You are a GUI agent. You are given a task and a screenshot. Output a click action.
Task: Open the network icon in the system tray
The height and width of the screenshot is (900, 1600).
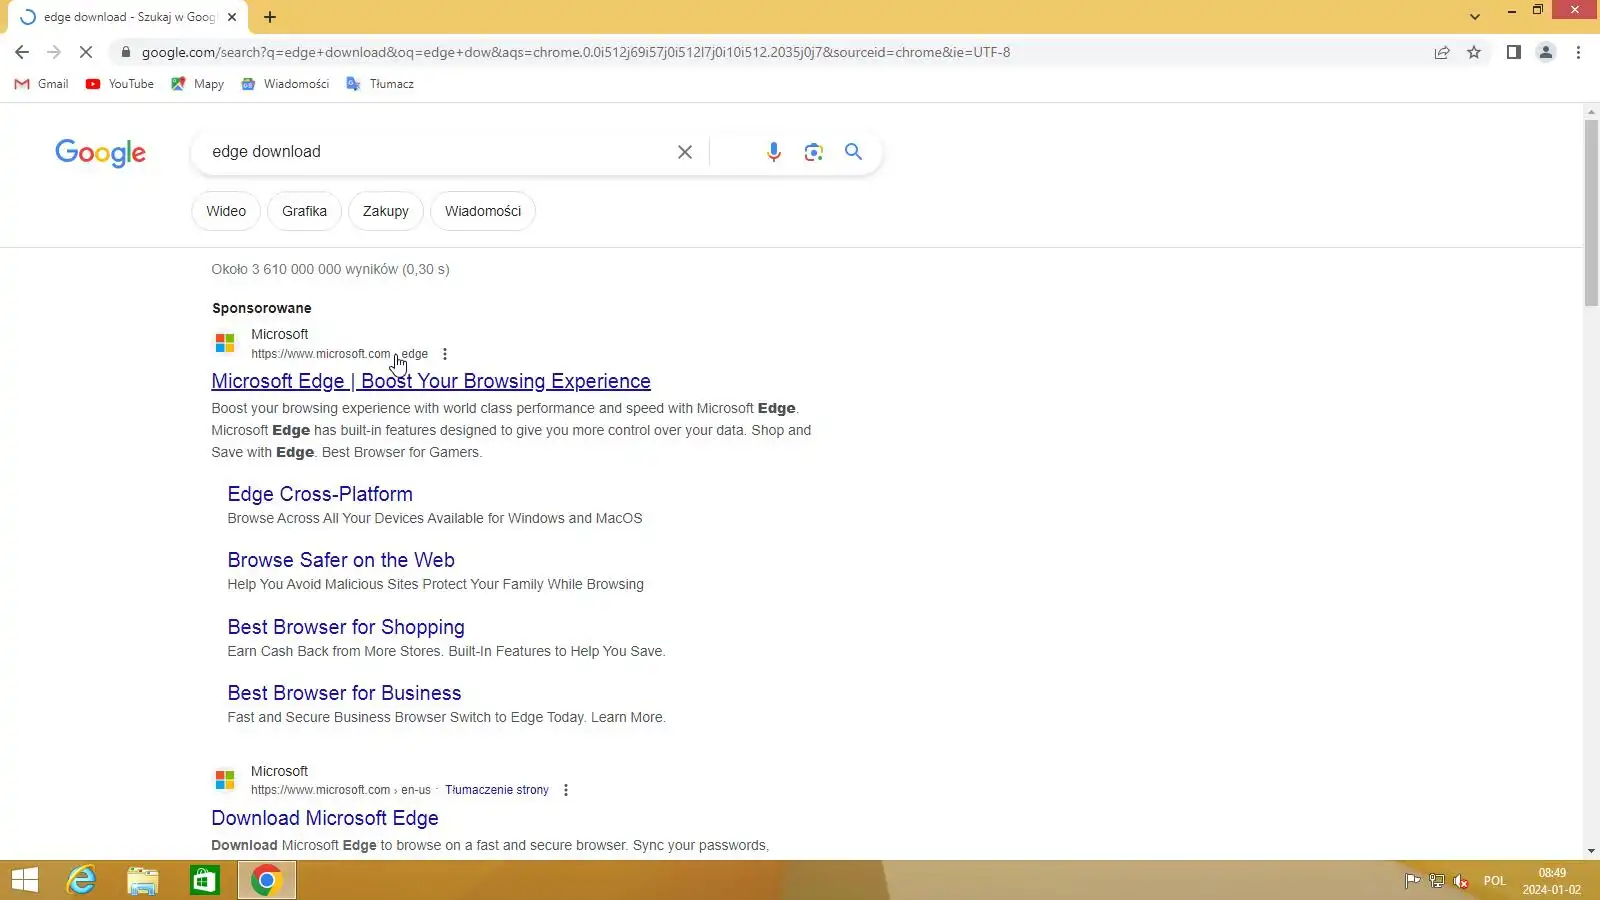(x=1437, y=881)
